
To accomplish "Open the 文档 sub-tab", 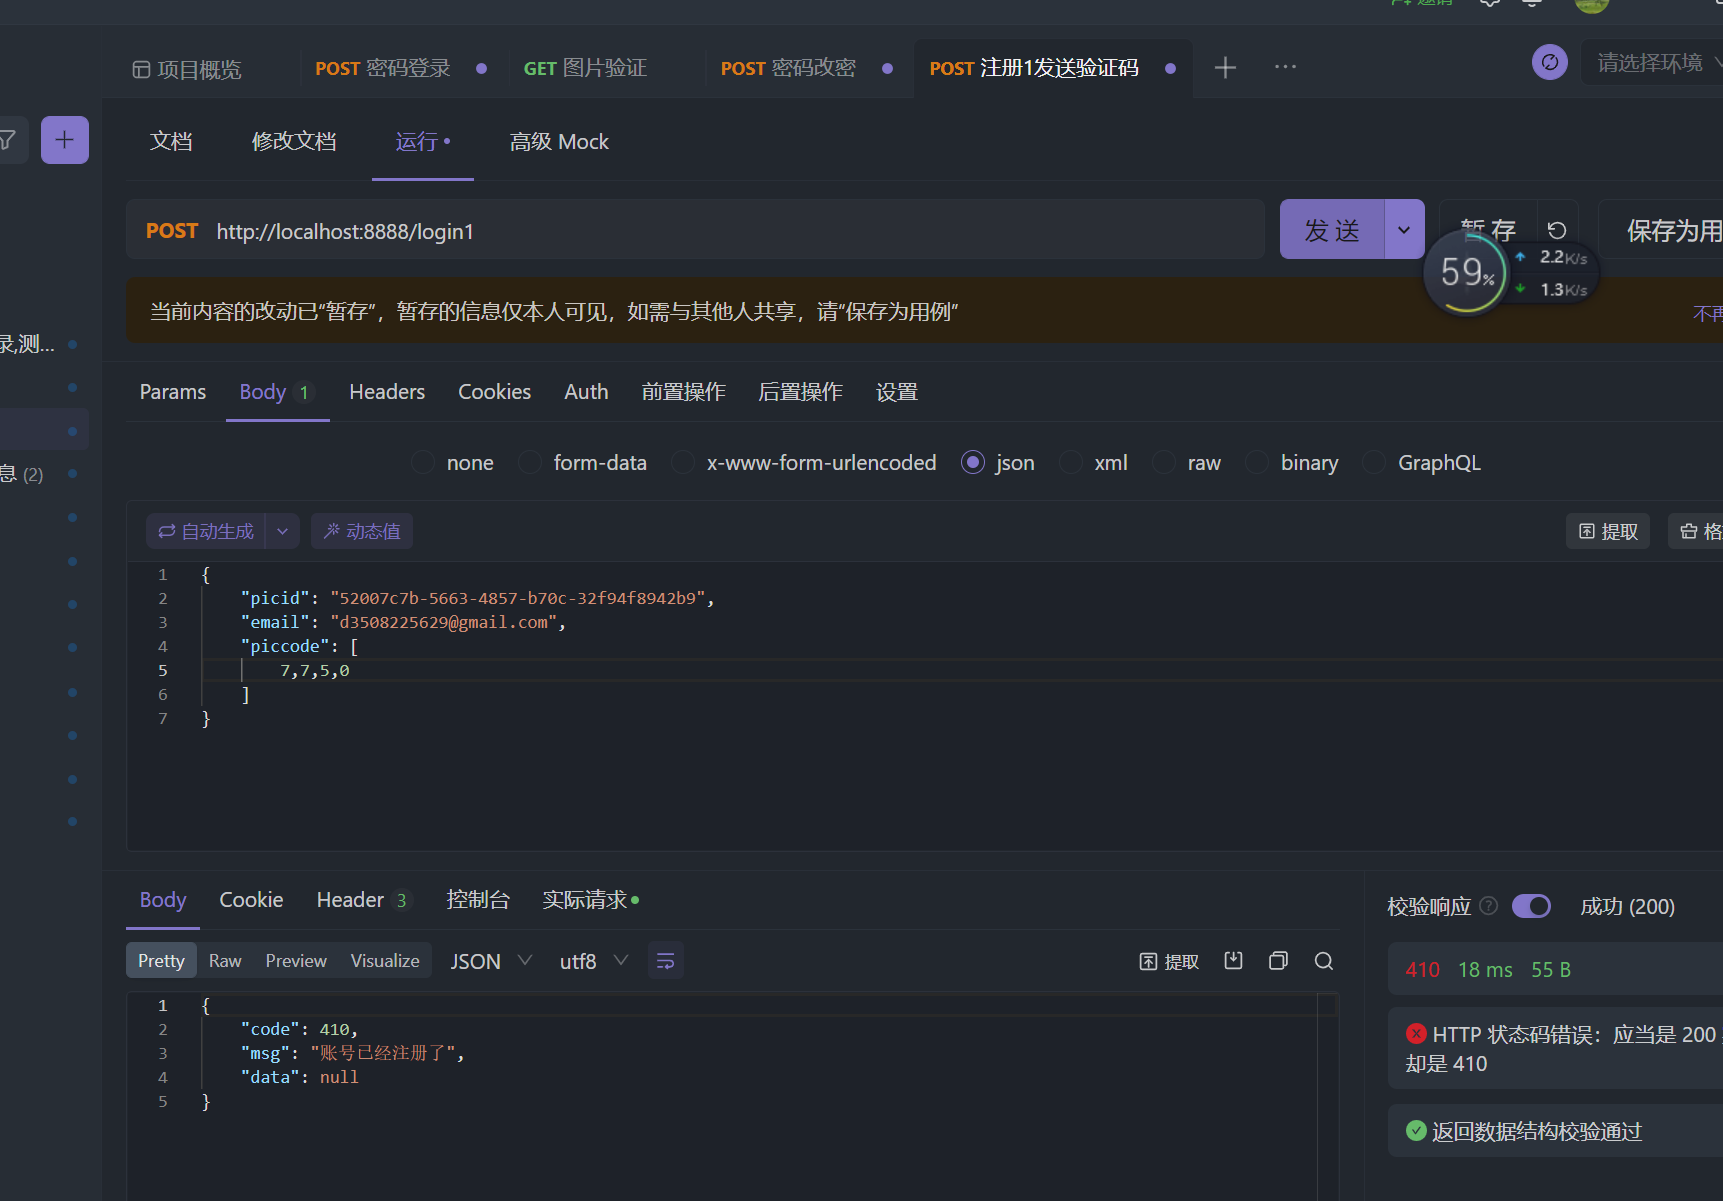I will (x=171, y=141).
